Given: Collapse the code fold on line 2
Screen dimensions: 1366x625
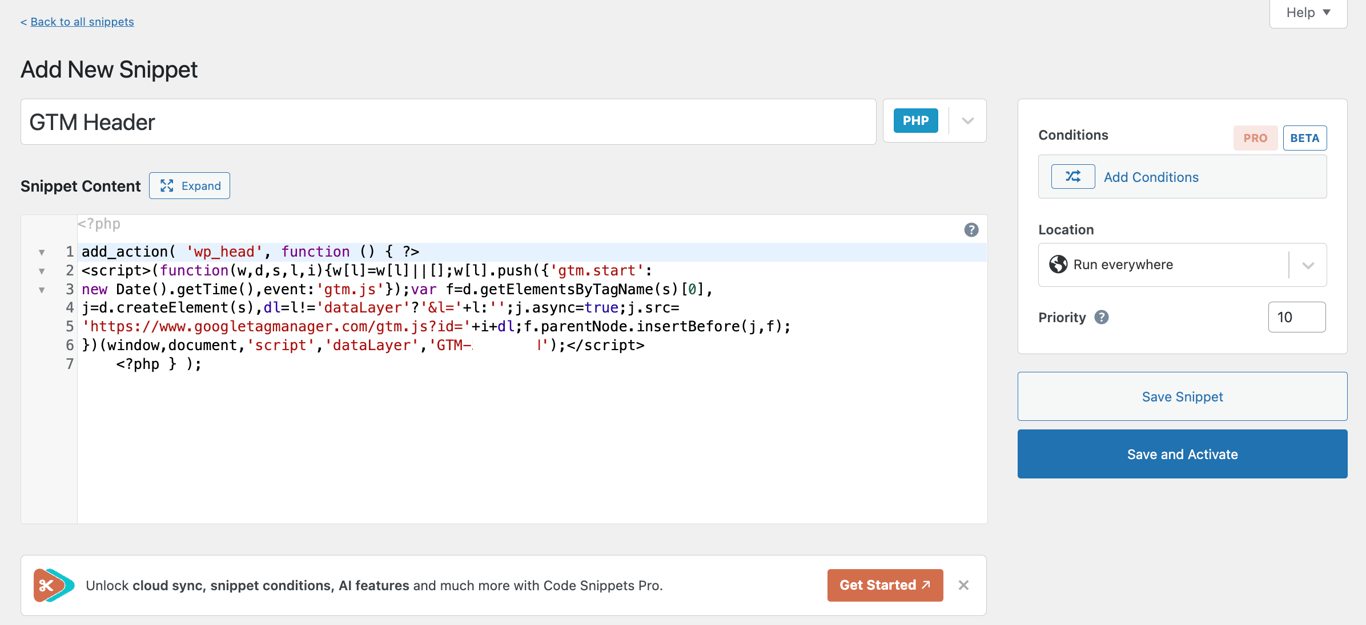Looking at the screenshot, I should (40, 271).
